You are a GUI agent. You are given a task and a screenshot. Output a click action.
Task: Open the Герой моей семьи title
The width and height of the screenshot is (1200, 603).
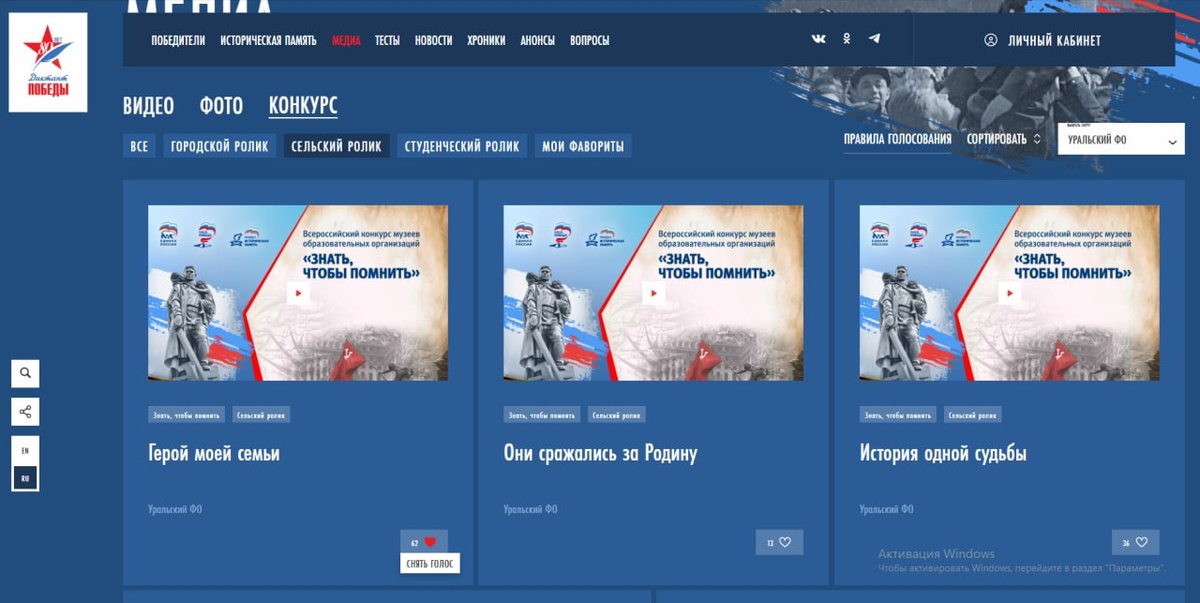(x=213, y=454)
